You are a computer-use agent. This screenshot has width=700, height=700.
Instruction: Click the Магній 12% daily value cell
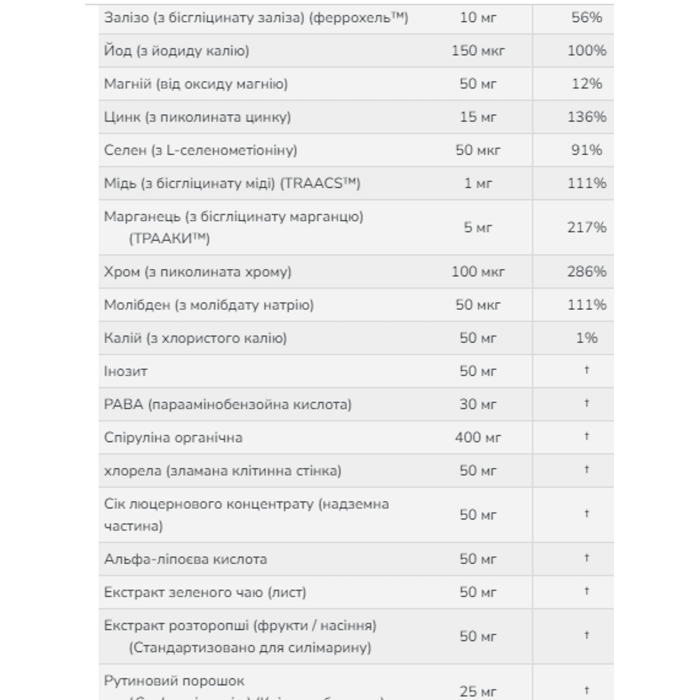587,84
